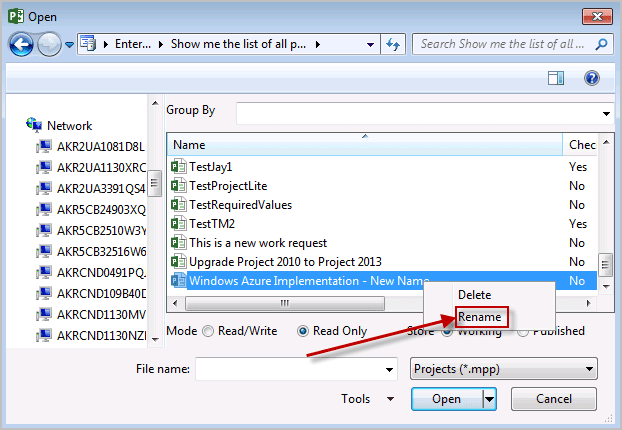Select the Read Only mode radio button
622x430 pixels.
(303, 331)
